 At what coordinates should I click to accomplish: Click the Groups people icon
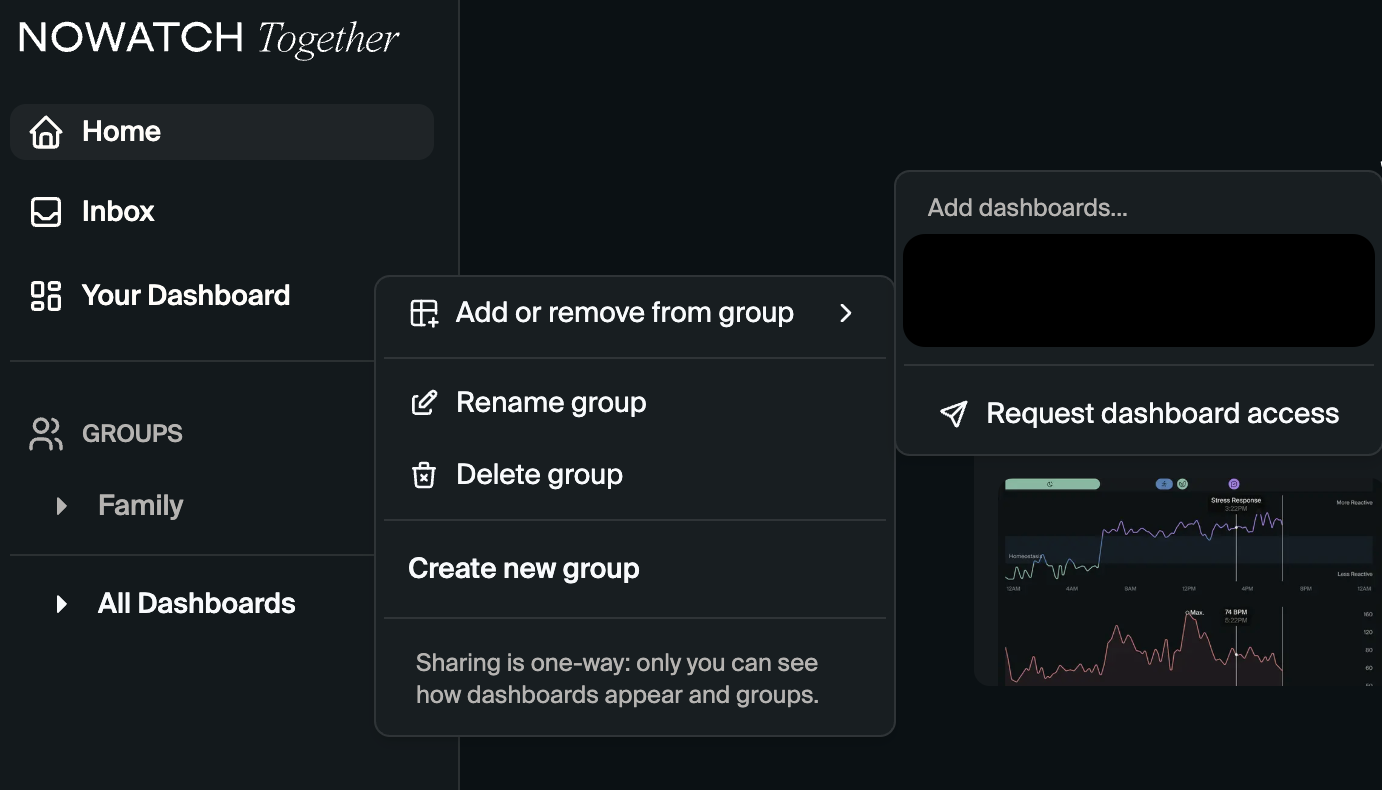pyautogui.click(x=46, y=434)
